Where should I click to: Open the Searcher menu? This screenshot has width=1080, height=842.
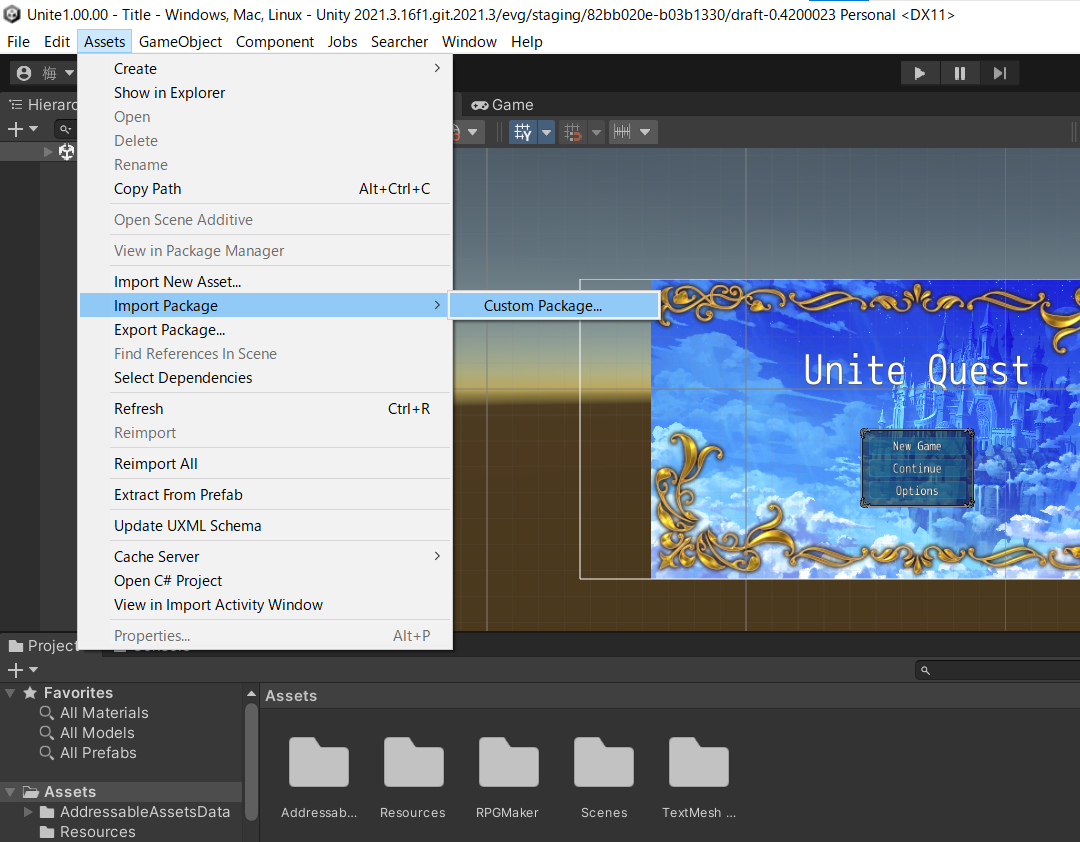tap(399, 42)
